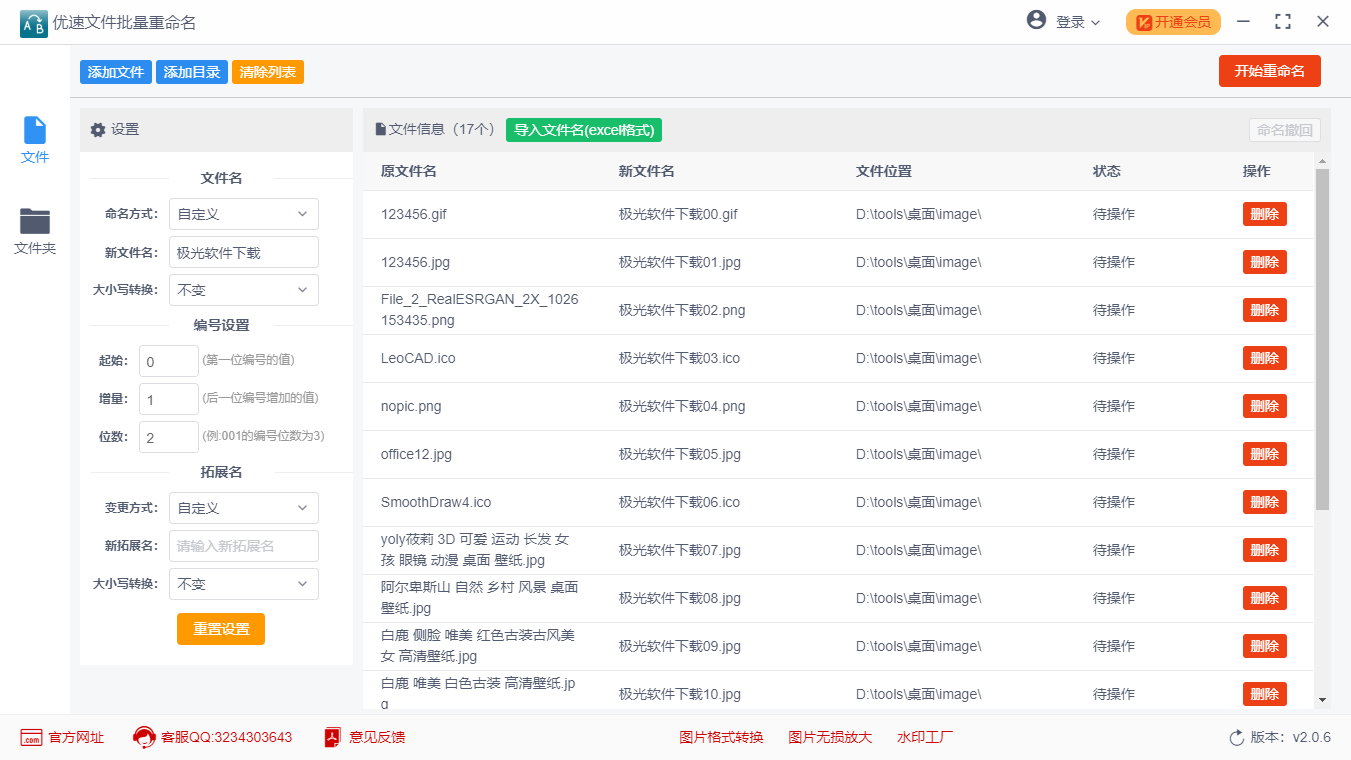Click the 命名撤回 button
Image resolution: width=1351 pixels, height=760 pixels.
(1285, 130)
